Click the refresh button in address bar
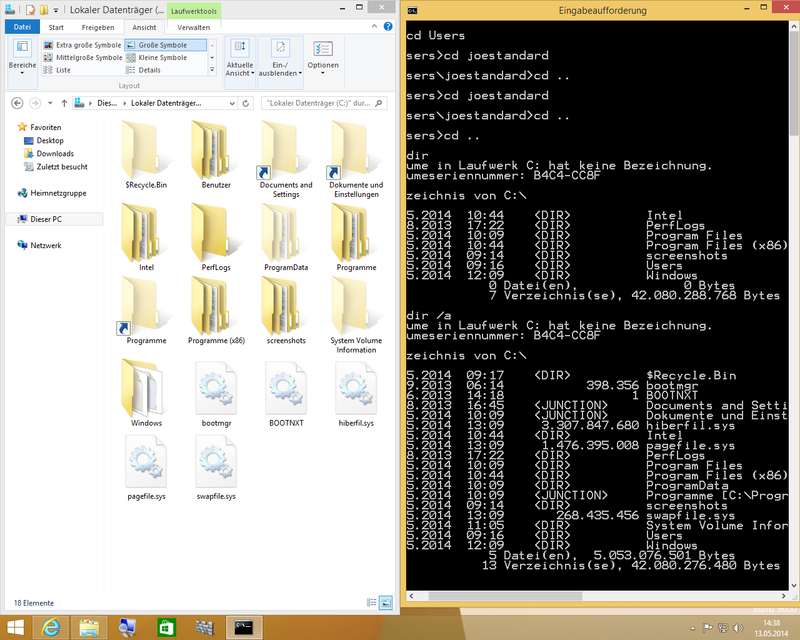 tap(248, 102)
